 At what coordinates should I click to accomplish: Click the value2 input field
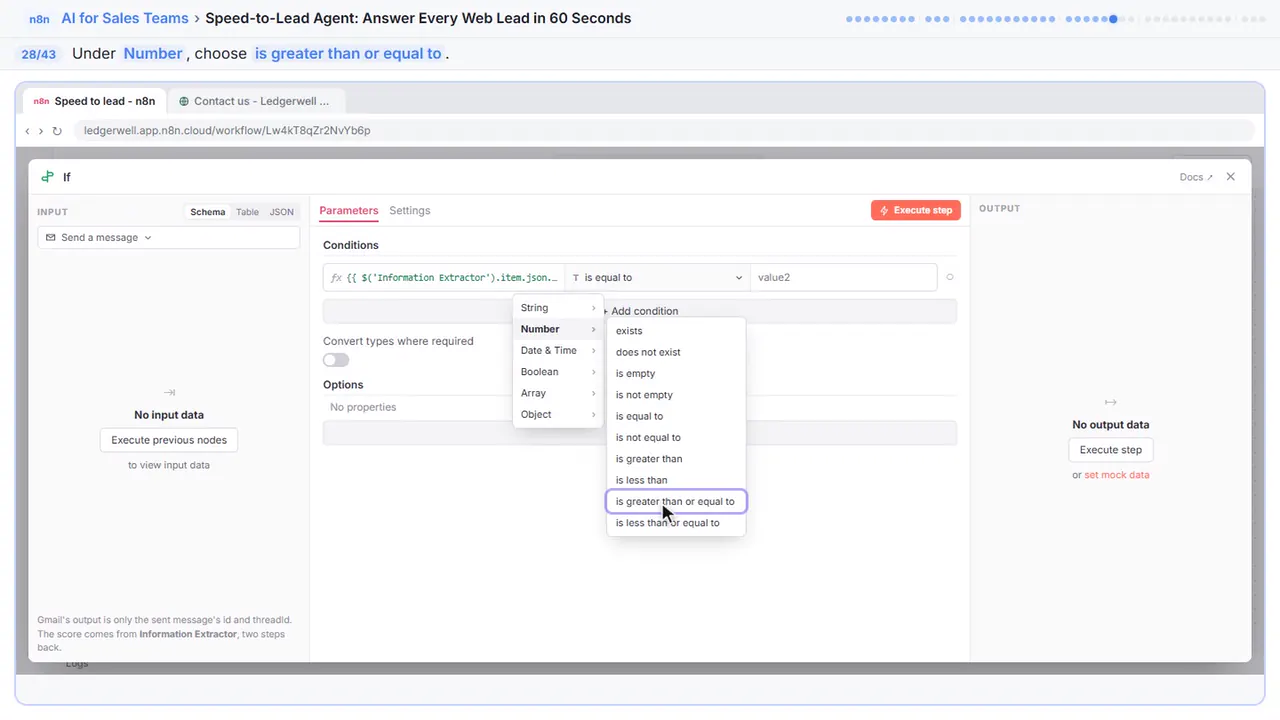click(x=843, y=277)
